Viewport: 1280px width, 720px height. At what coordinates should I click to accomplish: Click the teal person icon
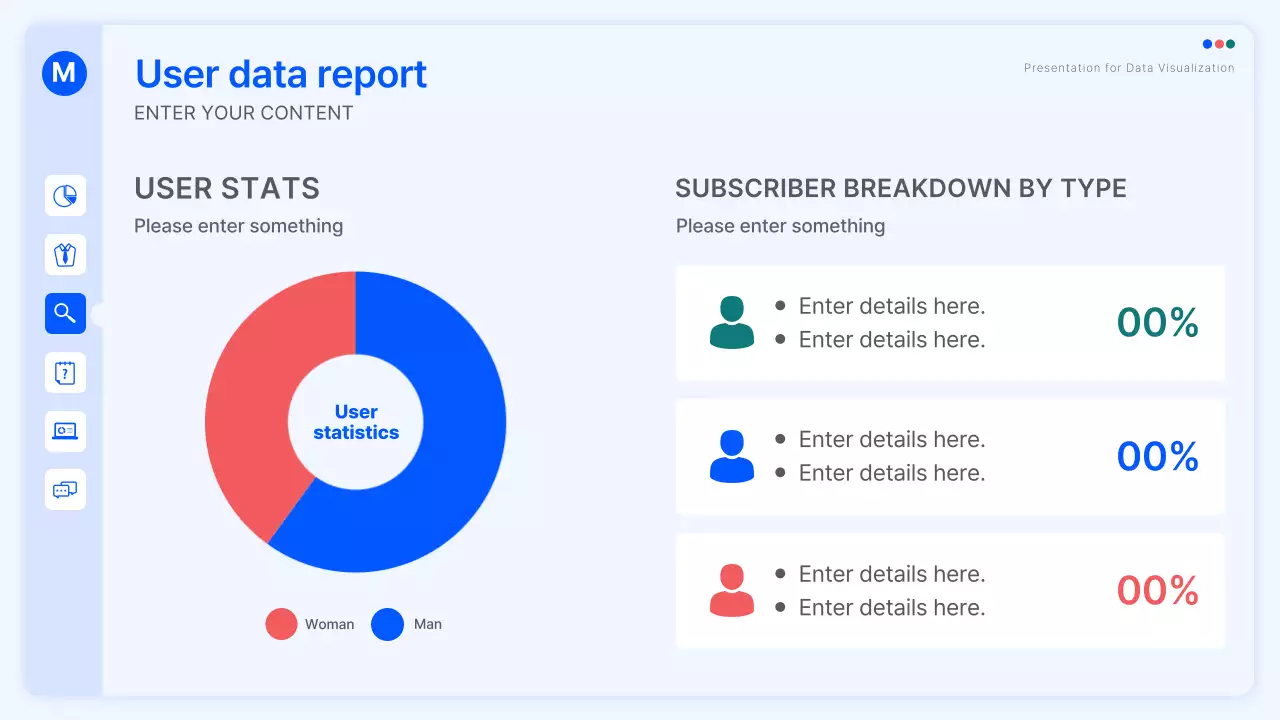[x=732, y=322]
